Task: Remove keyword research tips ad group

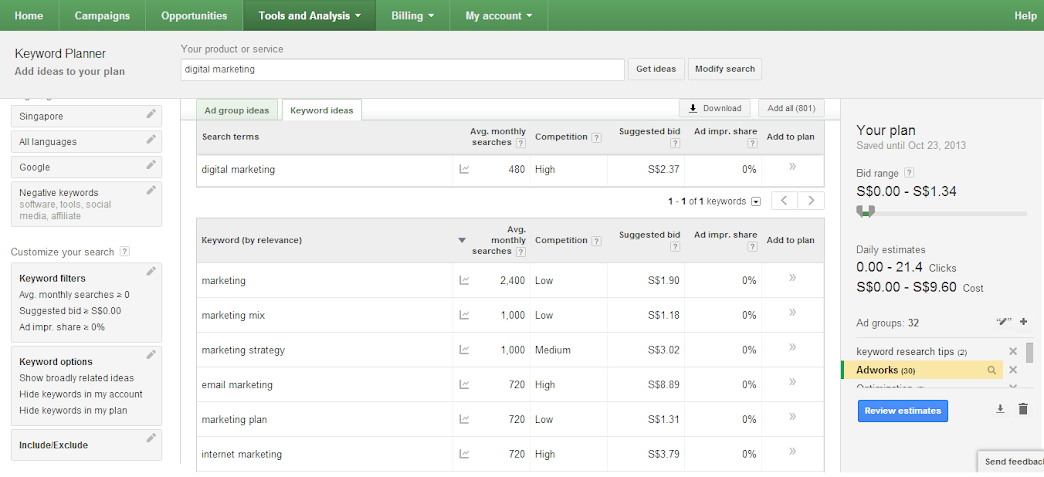Action: [x=1013, y=351]
